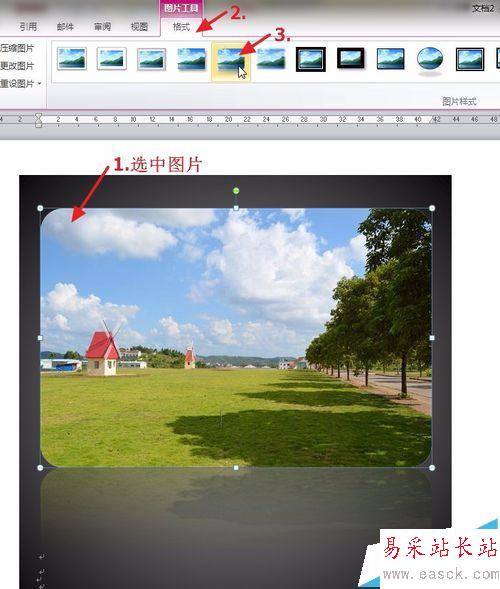
Task: Click the bottom-right corner sizing handle
Action: tap(432, 468)
